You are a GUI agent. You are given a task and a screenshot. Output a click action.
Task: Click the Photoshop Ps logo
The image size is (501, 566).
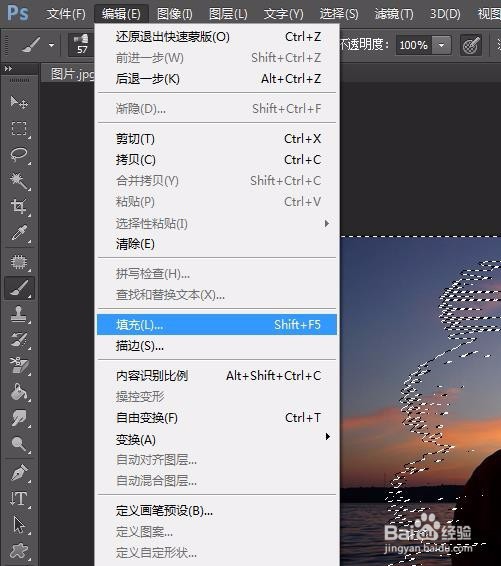(18, 13)
